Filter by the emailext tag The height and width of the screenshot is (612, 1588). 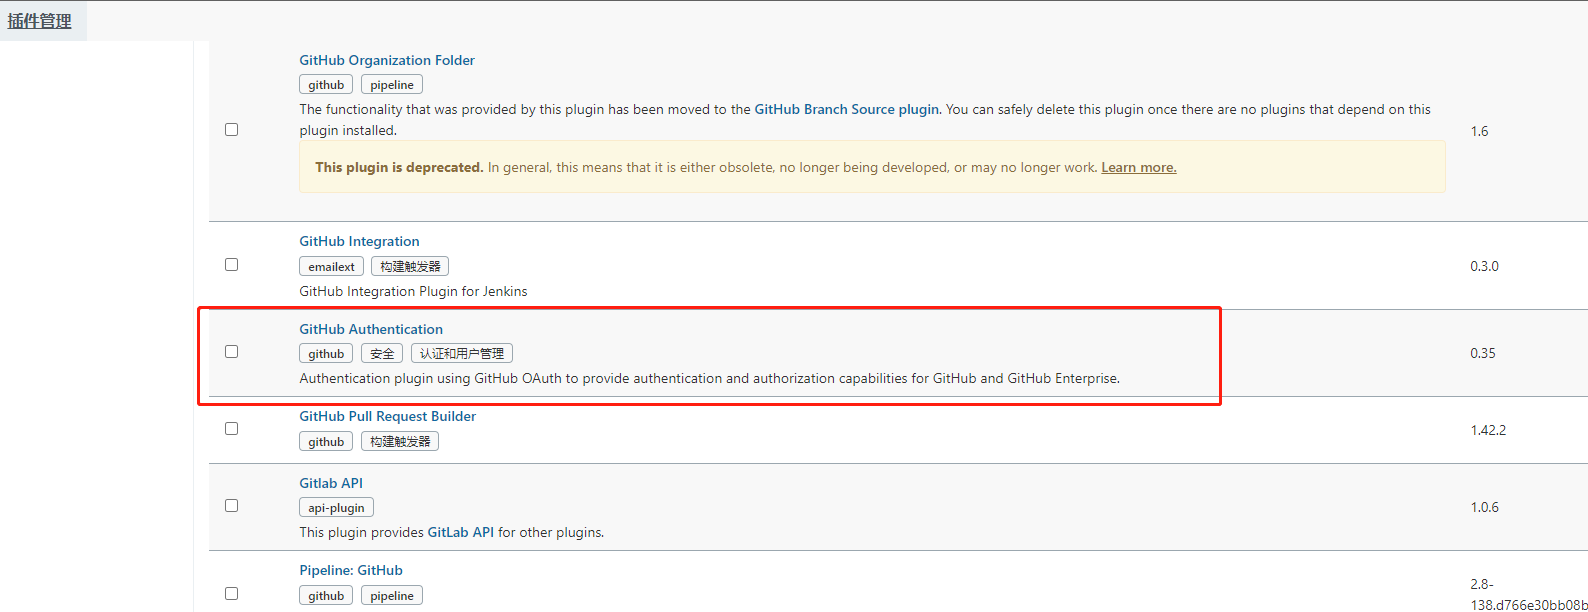(x=331, y=266)
